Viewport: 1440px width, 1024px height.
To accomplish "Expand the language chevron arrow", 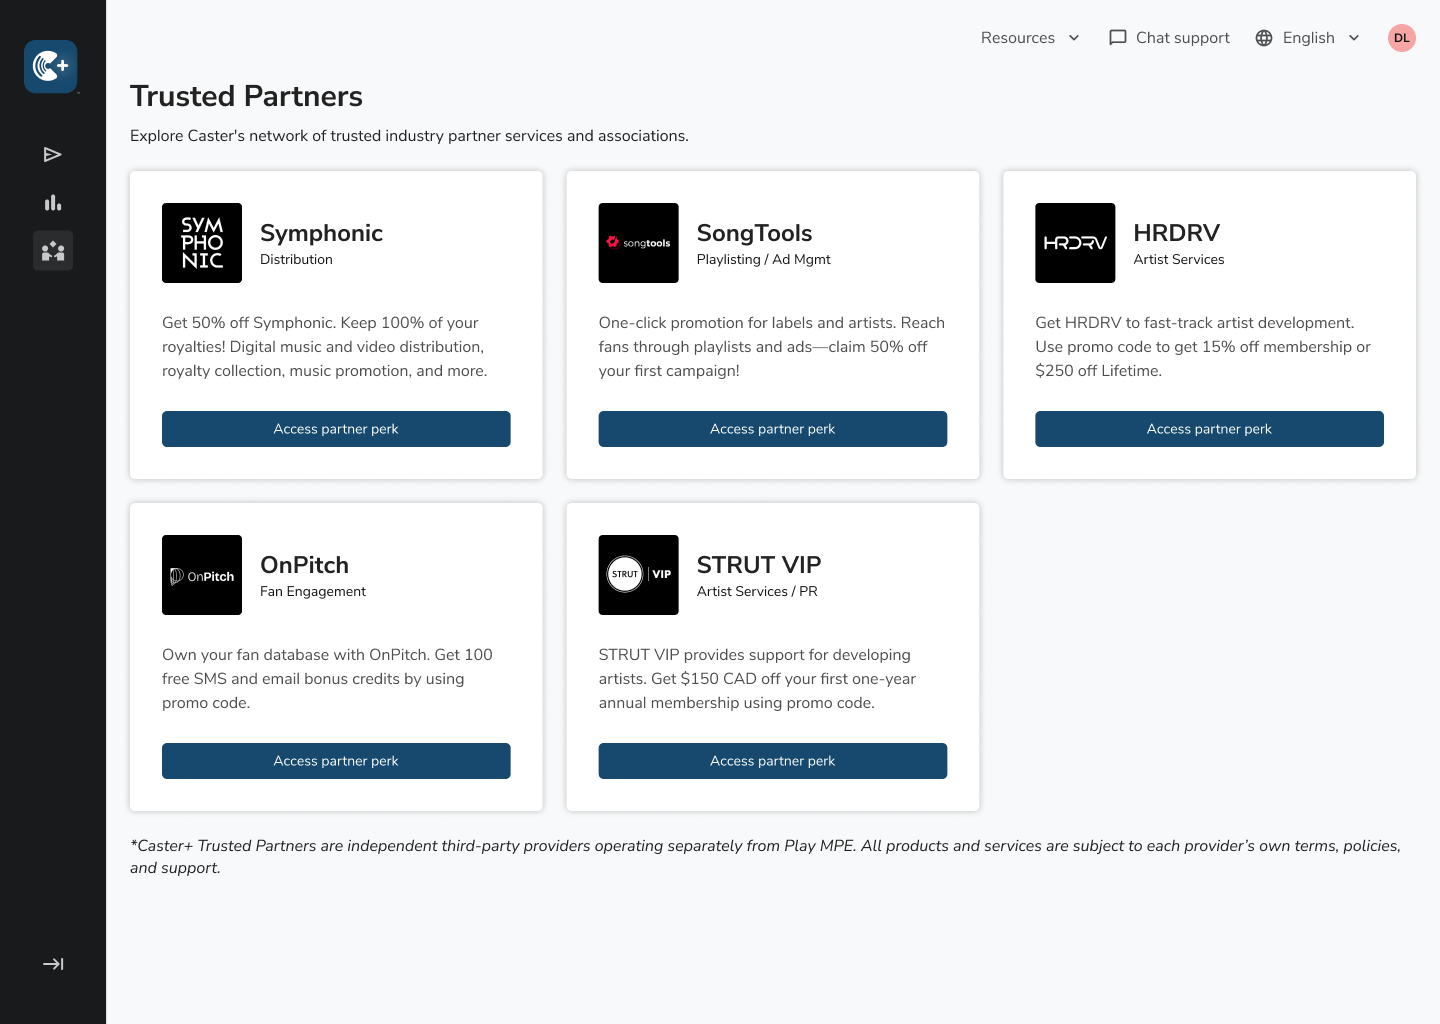I will coord(1354,38).
